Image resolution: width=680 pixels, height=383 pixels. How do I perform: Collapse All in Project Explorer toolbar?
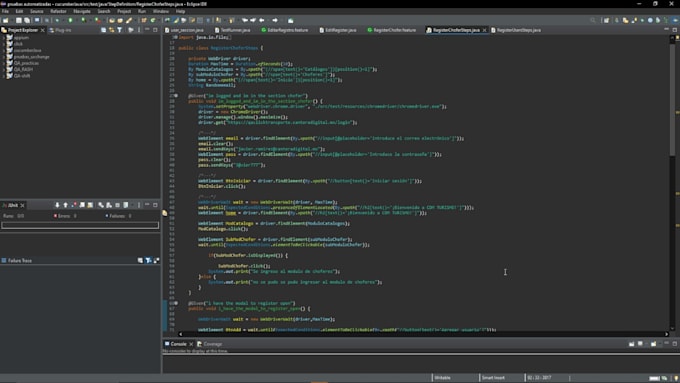[104, 30]
